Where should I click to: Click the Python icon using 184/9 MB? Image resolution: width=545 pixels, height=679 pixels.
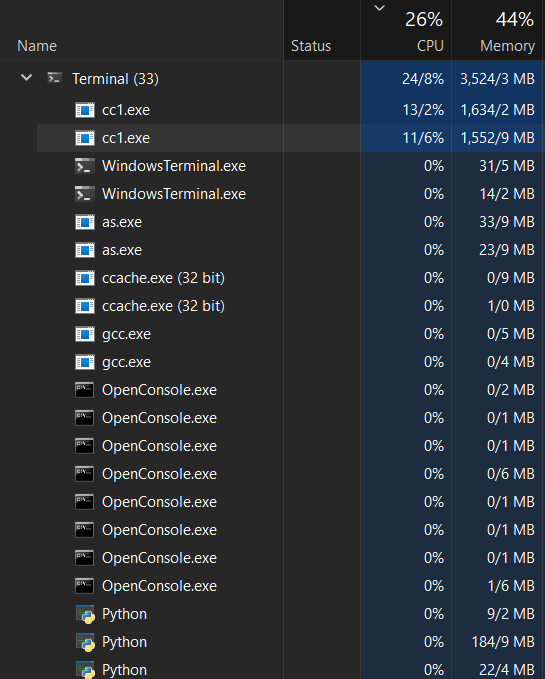pyautogui.click(x=85, y=642)
